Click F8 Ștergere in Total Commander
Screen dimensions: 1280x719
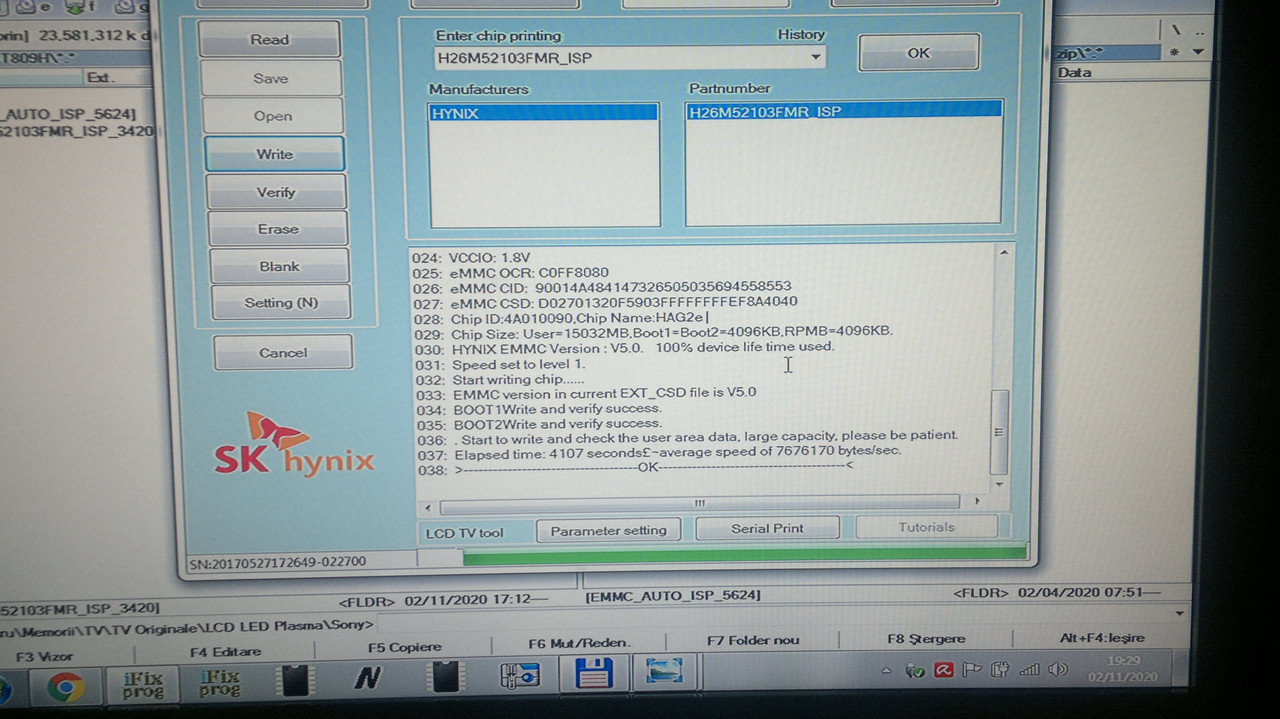[926, 638]
